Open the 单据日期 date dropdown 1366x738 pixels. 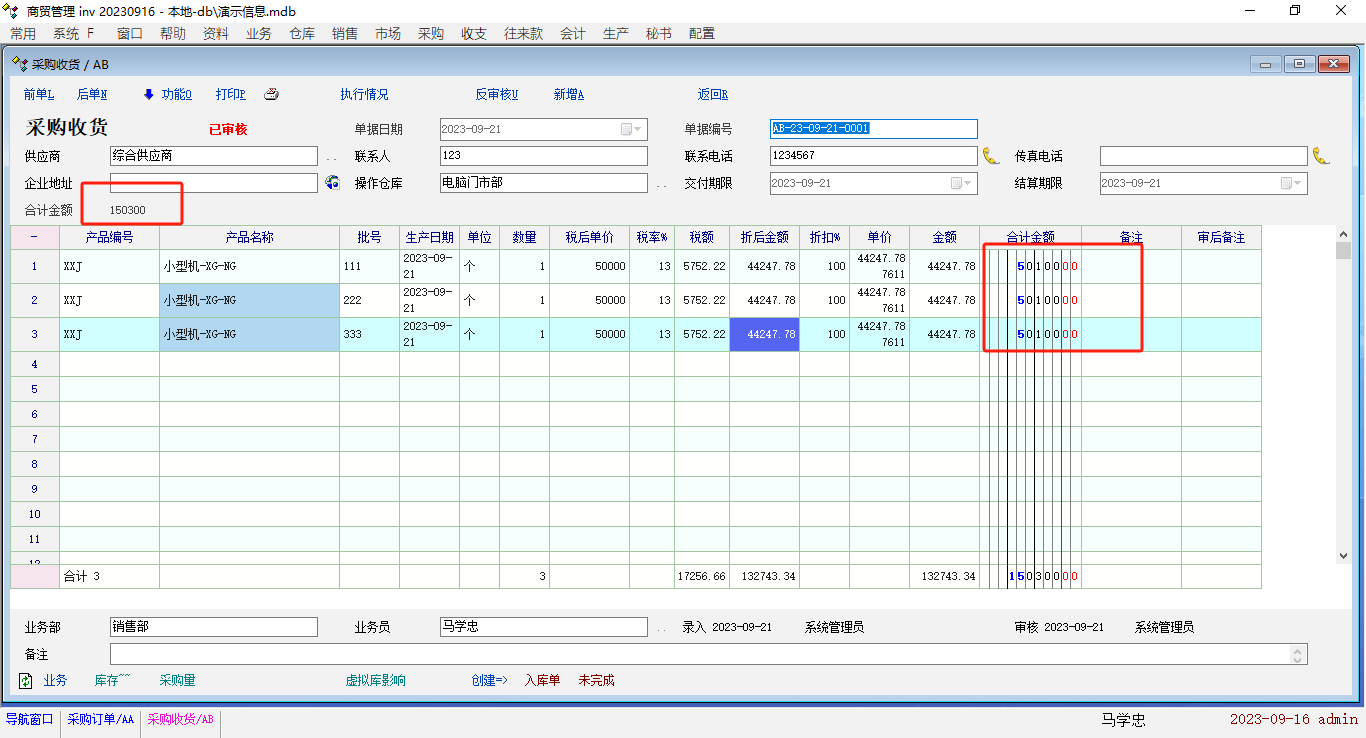point(637,129)
